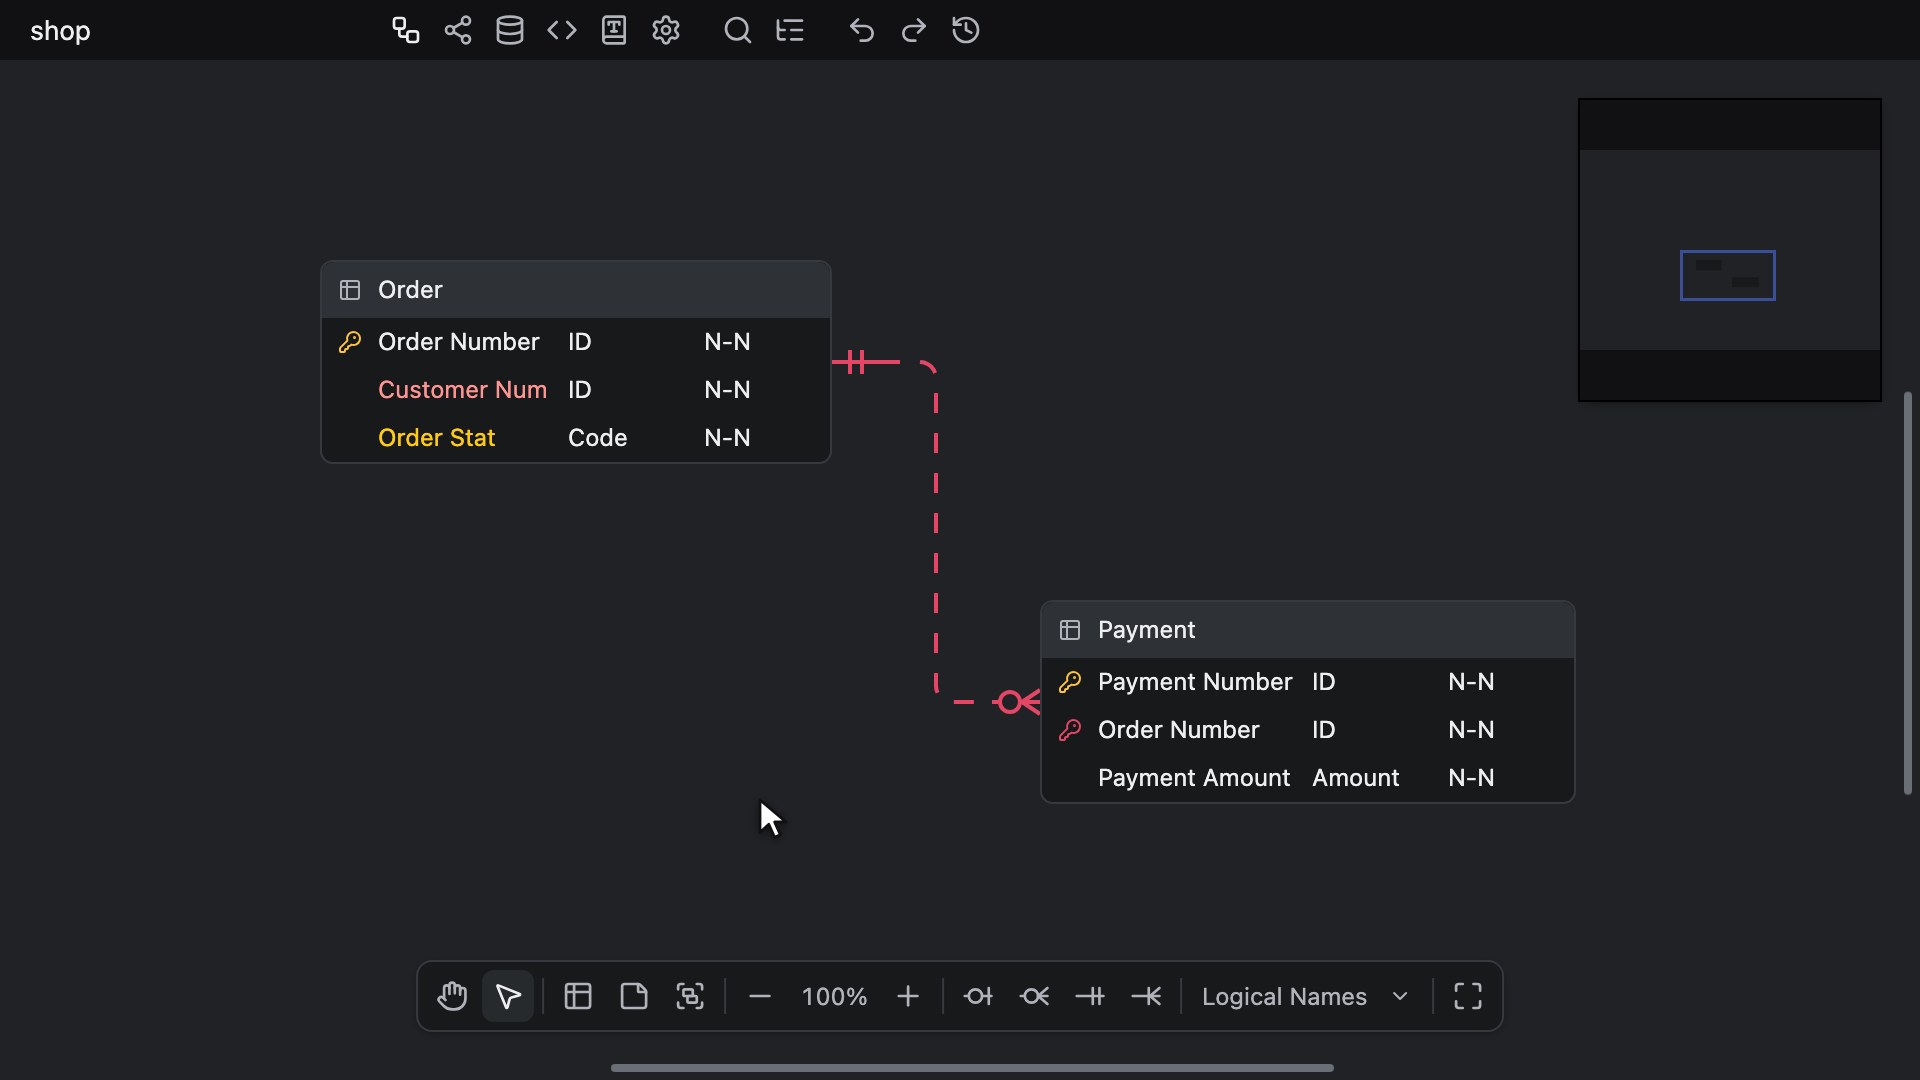Image resolution: width=1920 pixels, height=1080 pixels.
Task: Open the automatic layout tree icon
Action: 790,30
